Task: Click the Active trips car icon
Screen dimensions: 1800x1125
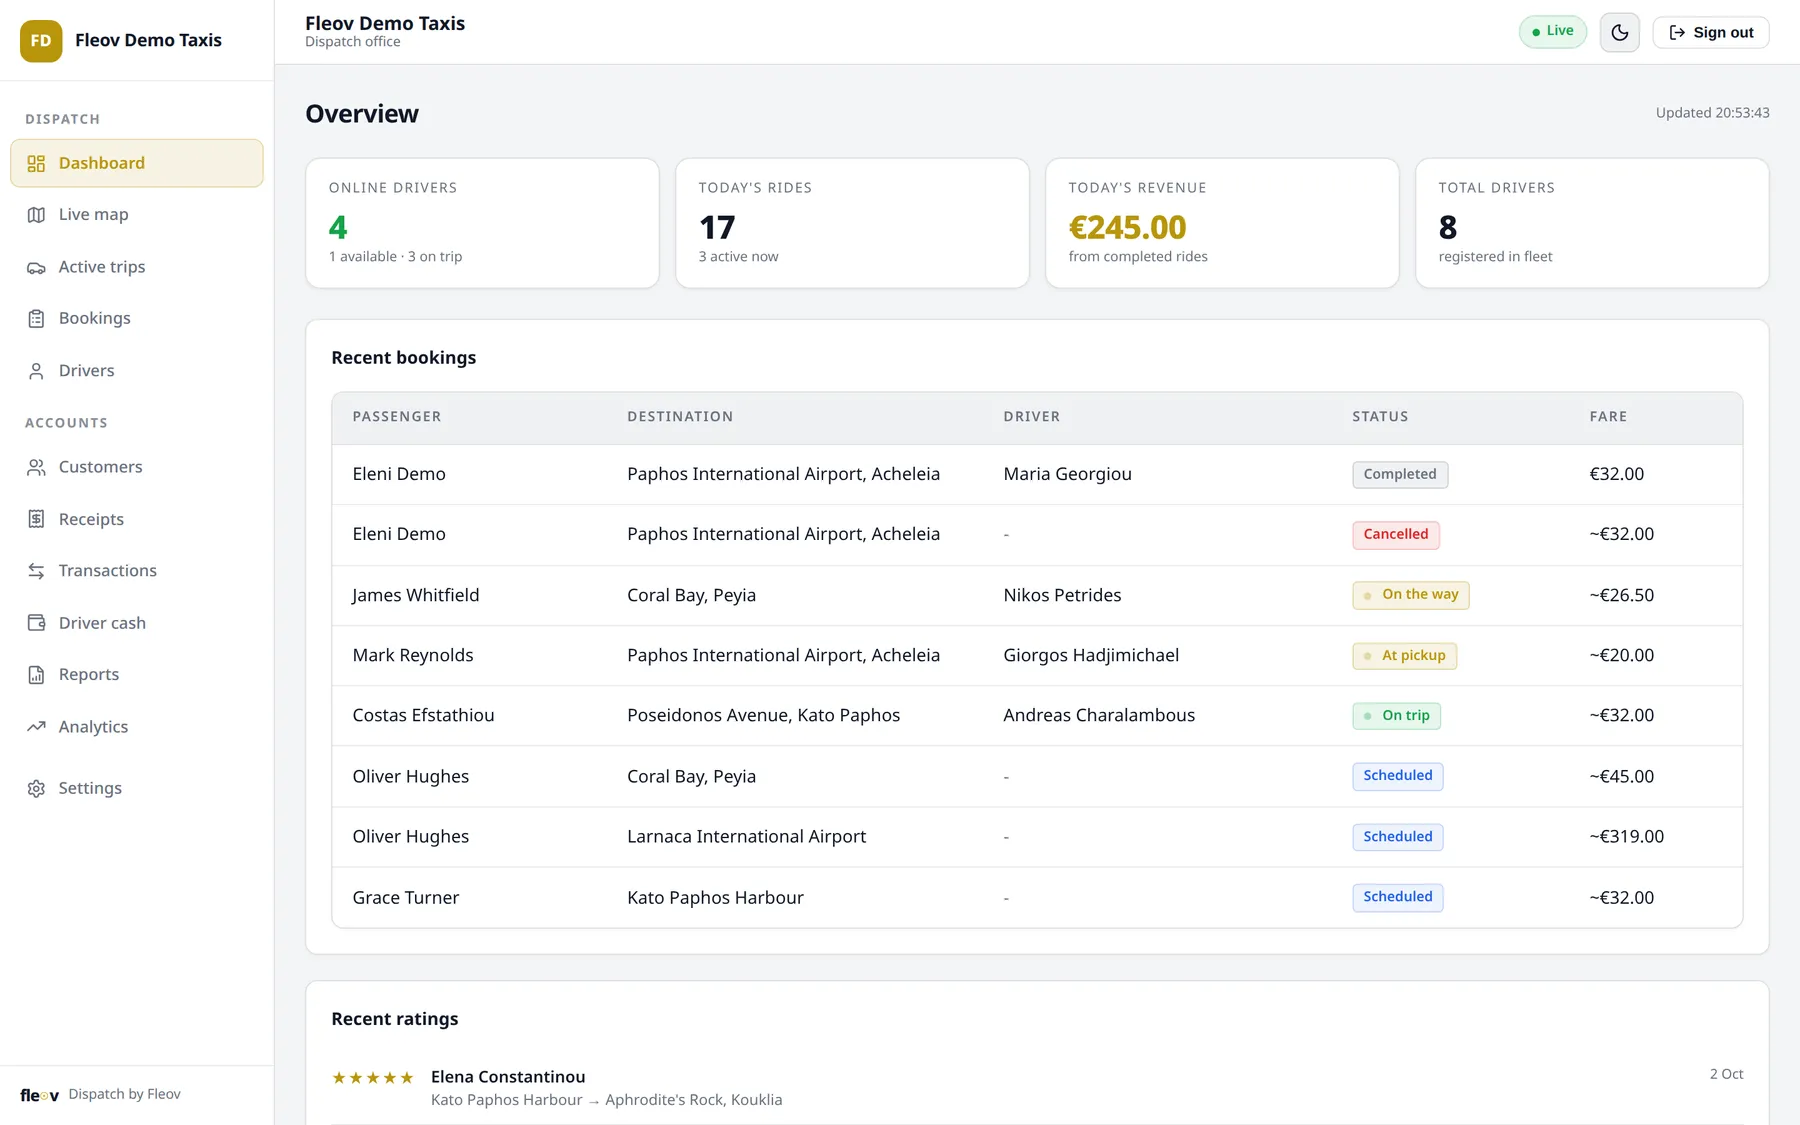Action: 36,267
